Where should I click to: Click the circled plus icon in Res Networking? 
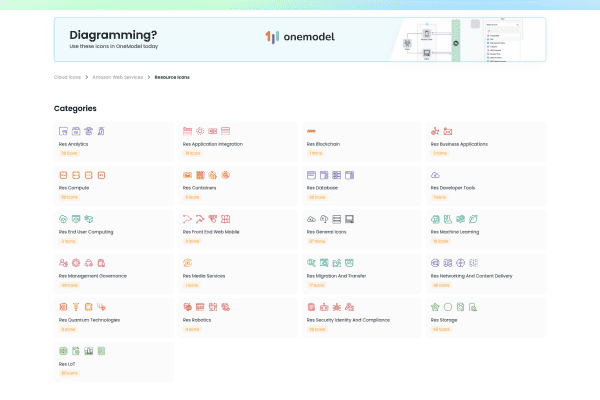coord(460,263)
